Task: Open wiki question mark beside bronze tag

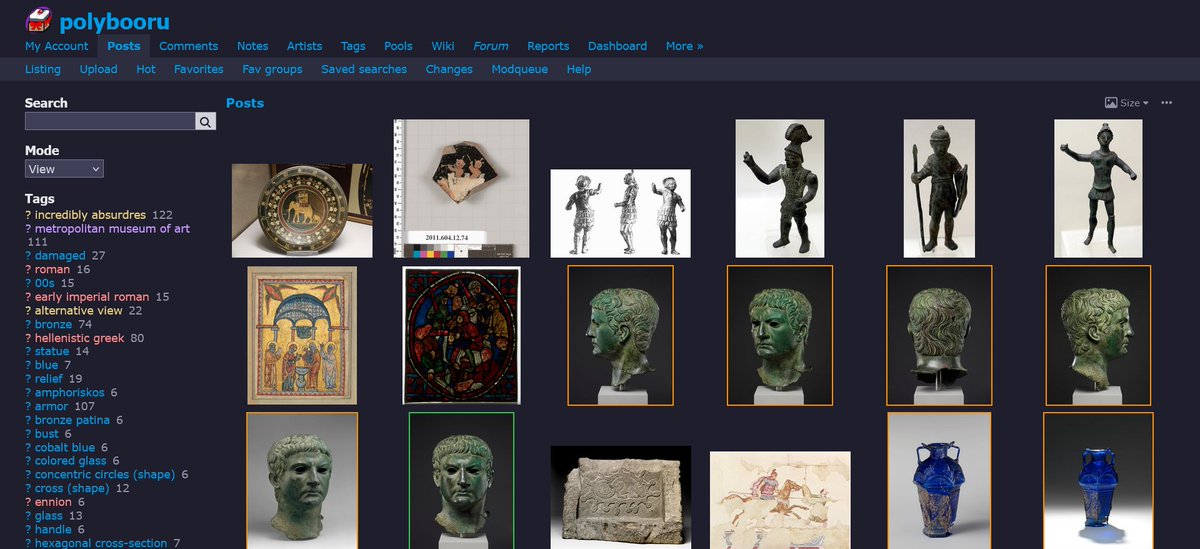Action: pyautogui.click(x=28, y=325)
